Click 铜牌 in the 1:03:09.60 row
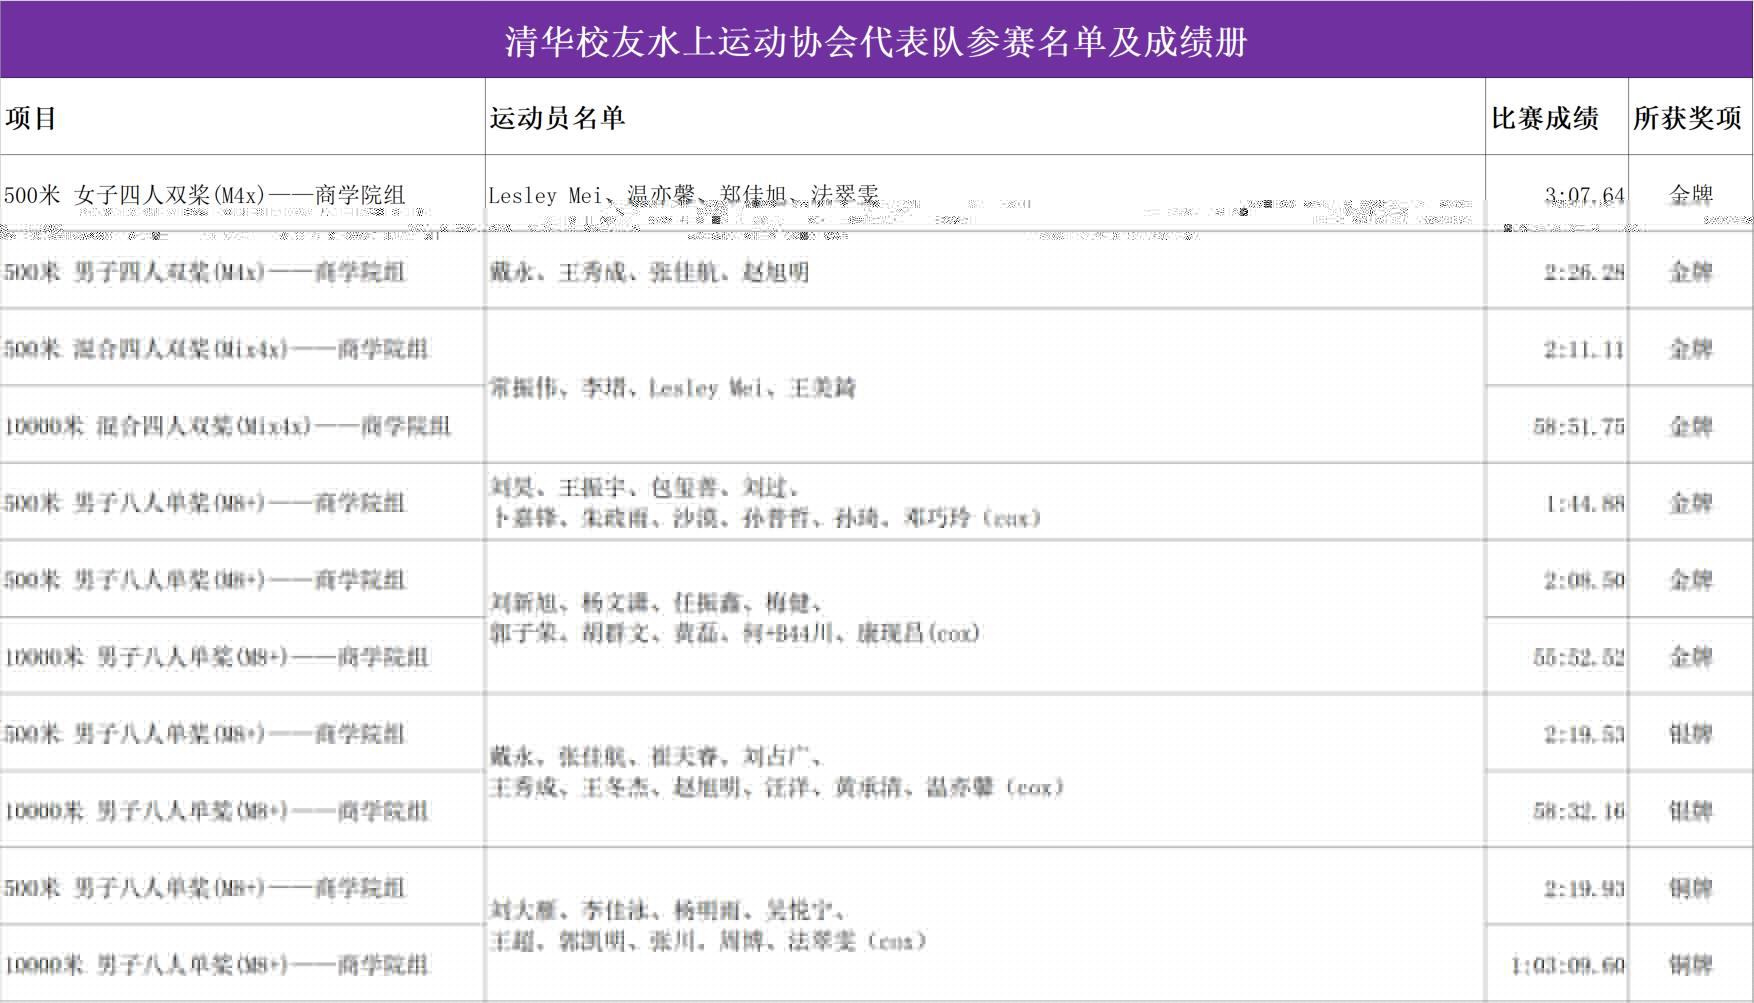The height and width of the screenshot is (1003, 1754). 1691,964
